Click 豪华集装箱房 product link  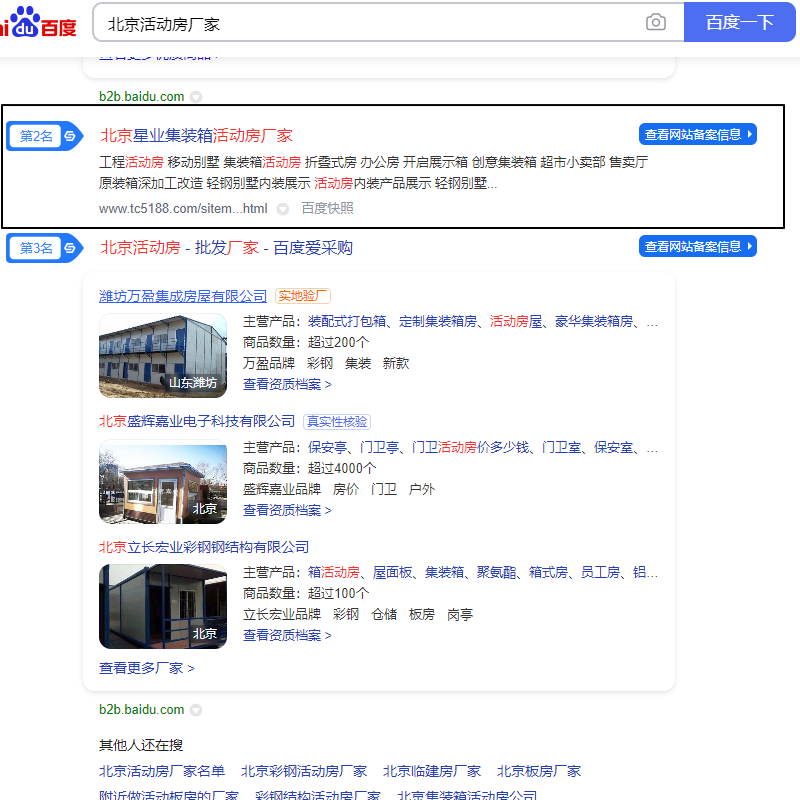click(x=594, y=321)
